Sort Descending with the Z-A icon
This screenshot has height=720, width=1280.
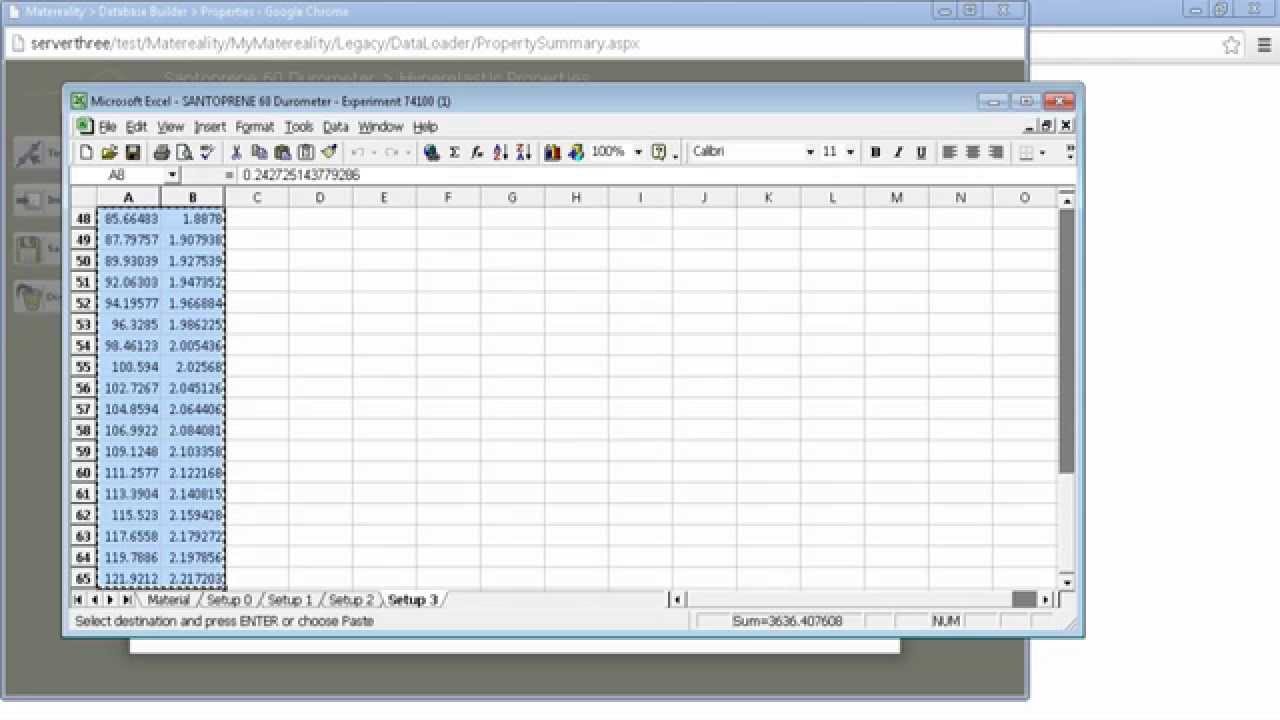pyautogui.click(x=523, y=152)
